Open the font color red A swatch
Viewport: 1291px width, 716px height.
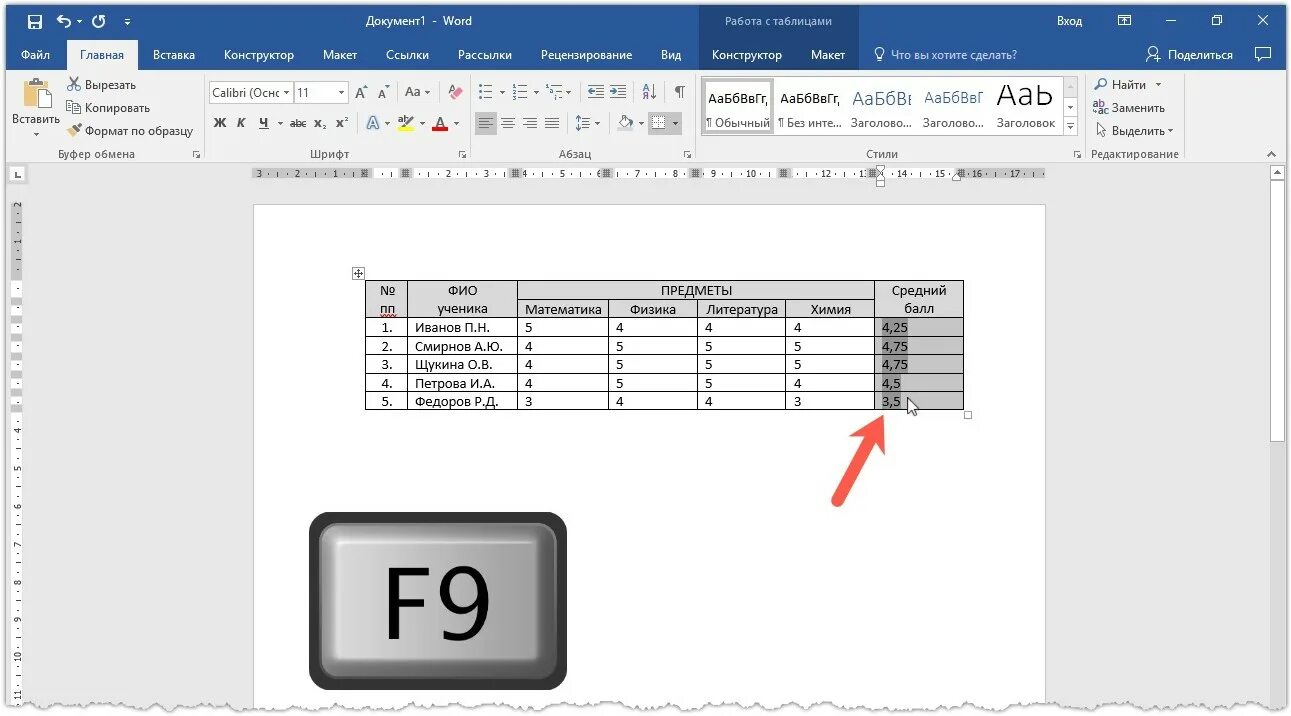pyautogui.click(x=440, y=123)
